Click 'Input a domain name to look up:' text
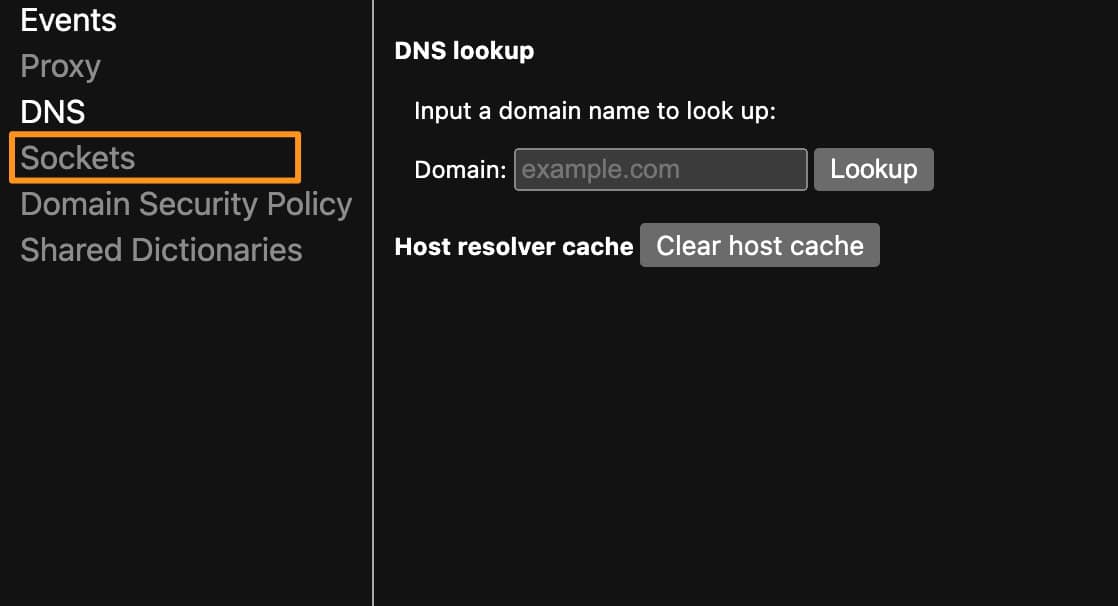Screen dimensions: 1118x606 595,111
